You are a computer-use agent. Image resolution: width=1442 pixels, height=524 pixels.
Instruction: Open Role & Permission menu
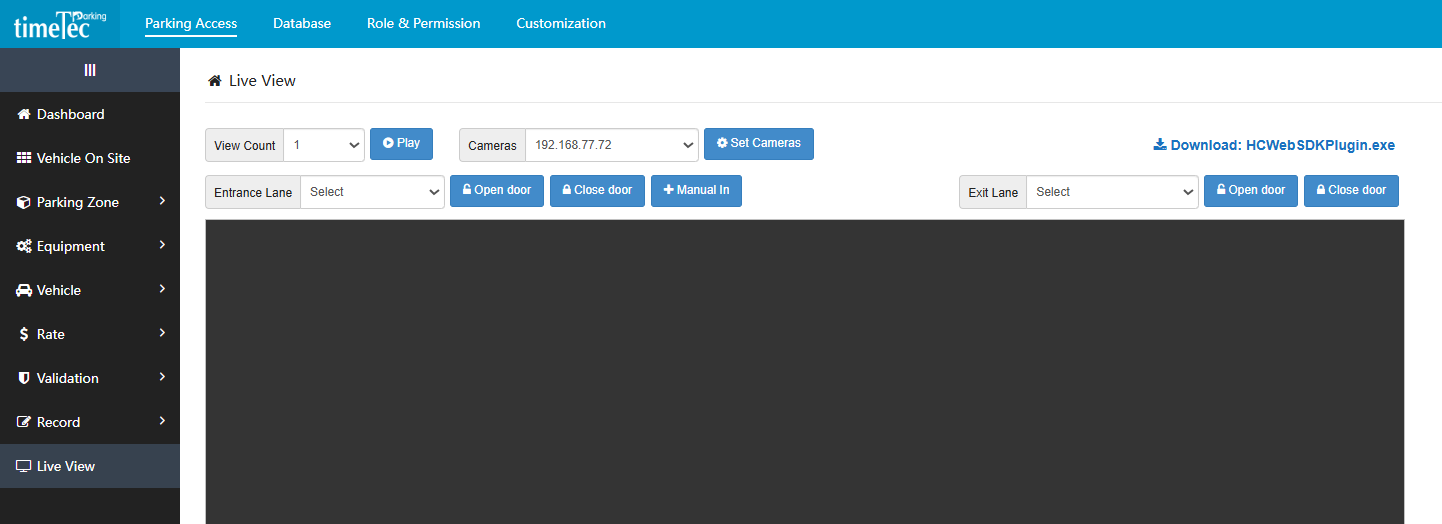[x=423, y=23]
